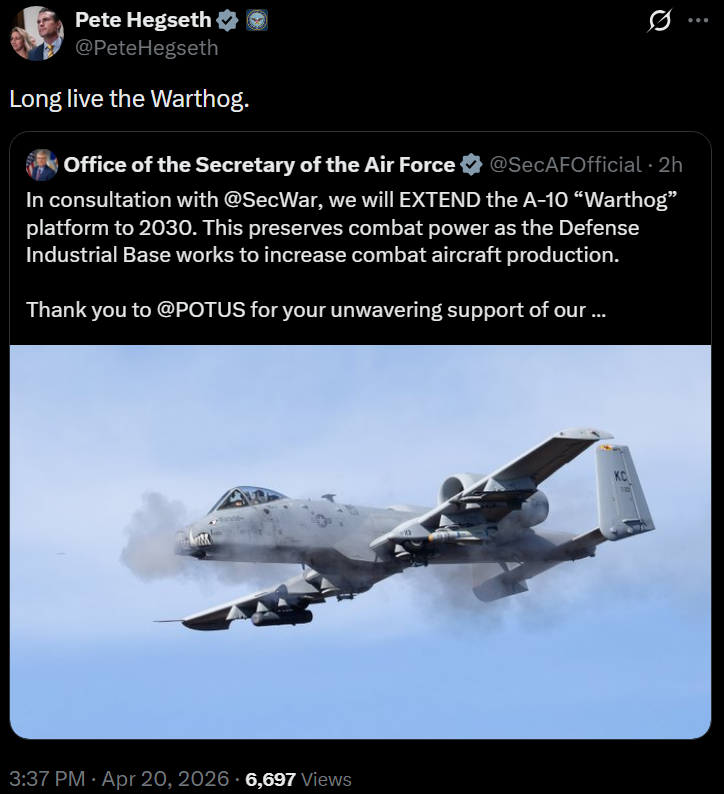Open the A-10 Warthog aircraft photo
The height and width of the screenshot is (794, 724).
[x=361, y=541]
